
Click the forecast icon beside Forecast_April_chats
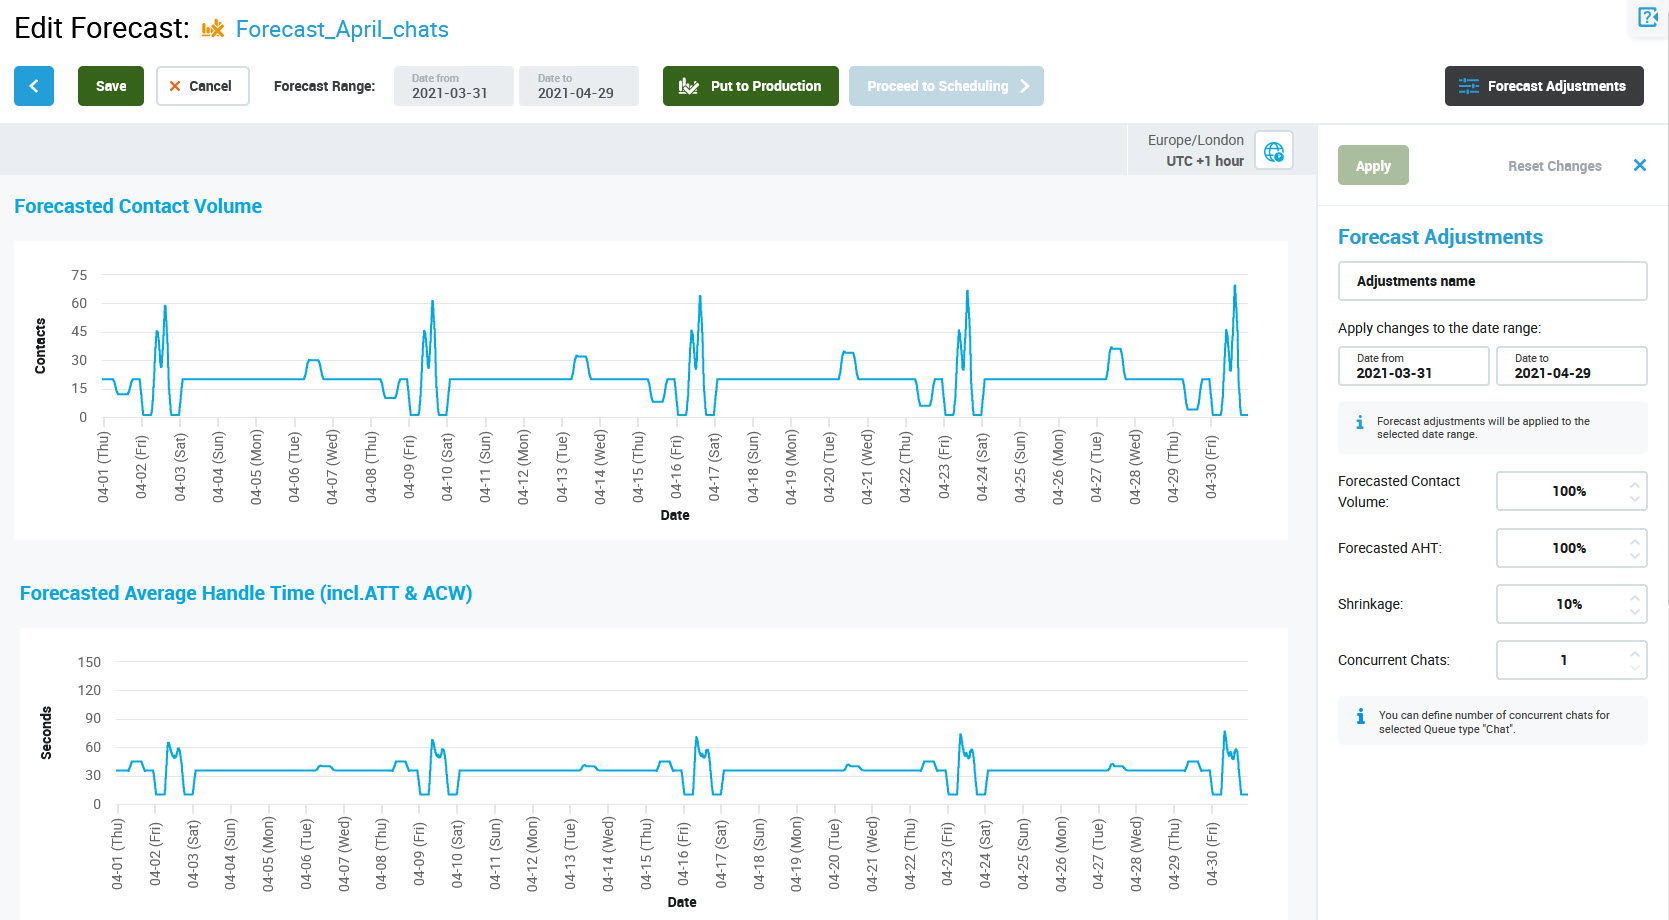[x=213, y=29]
